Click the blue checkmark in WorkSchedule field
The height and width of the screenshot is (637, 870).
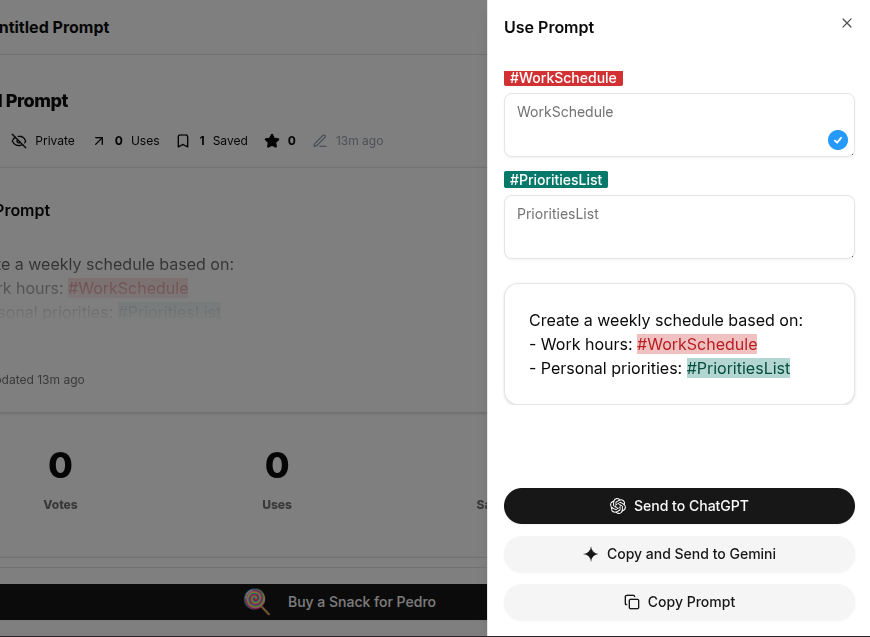[838, 140]
